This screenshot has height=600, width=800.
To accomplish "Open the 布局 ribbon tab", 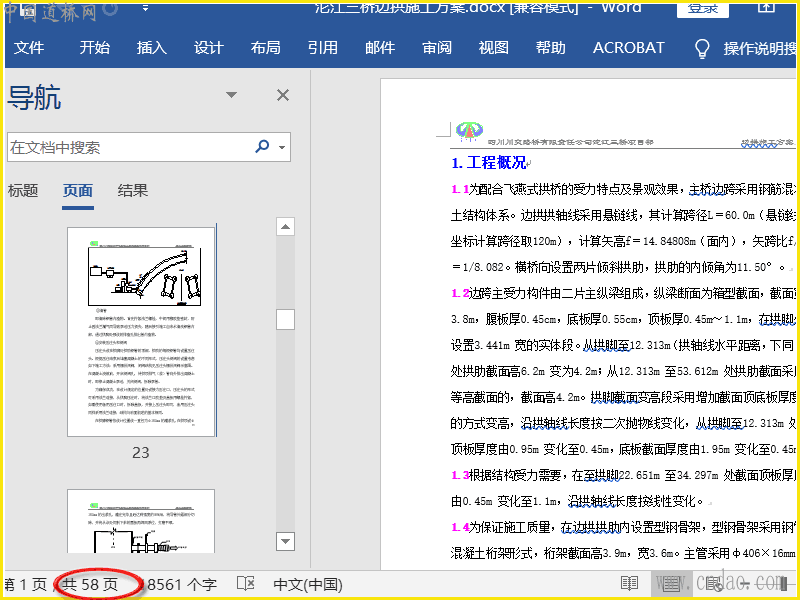I will click(266, 48).
